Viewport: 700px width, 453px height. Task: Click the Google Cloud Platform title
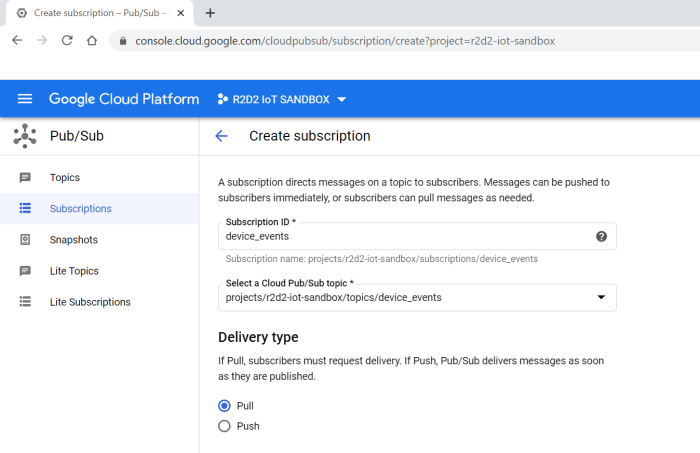point(124,99)
